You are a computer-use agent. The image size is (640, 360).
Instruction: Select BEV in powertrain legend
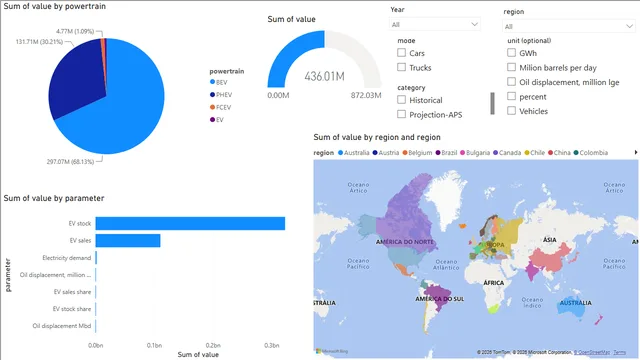pos(219,82)
